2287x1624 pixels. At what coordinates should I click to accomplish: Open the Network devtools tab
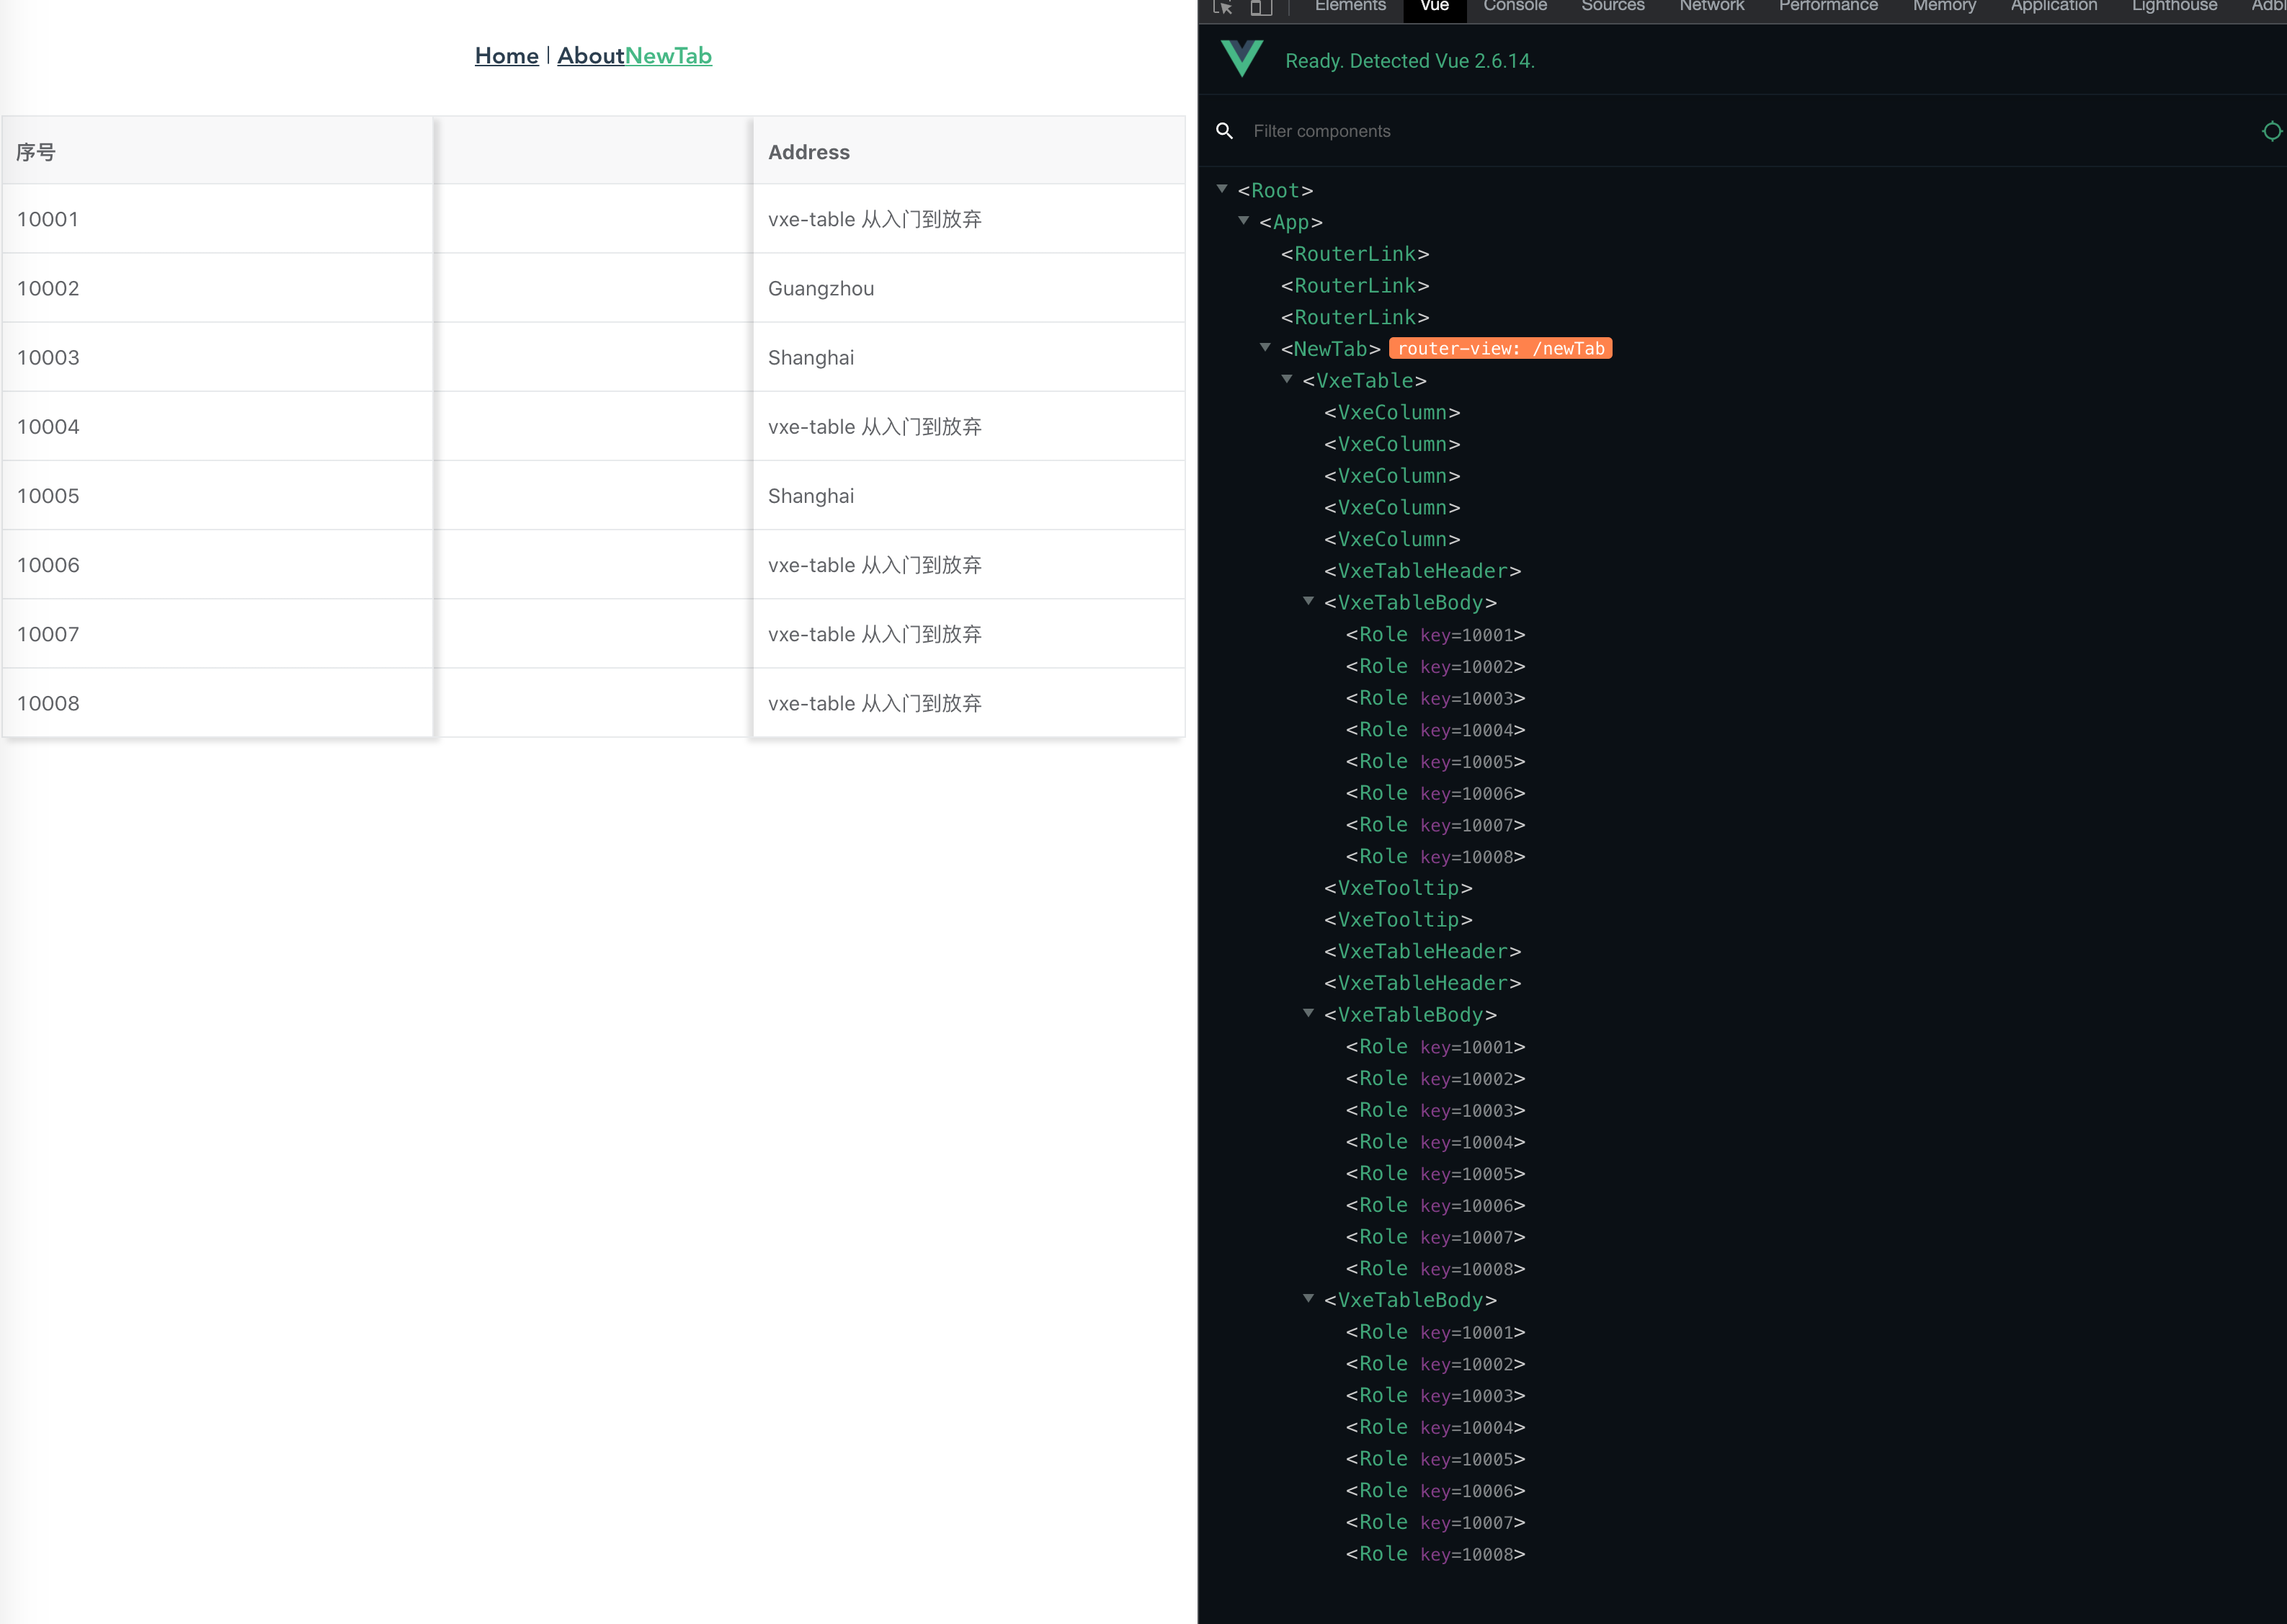[x=1711, y=7]
